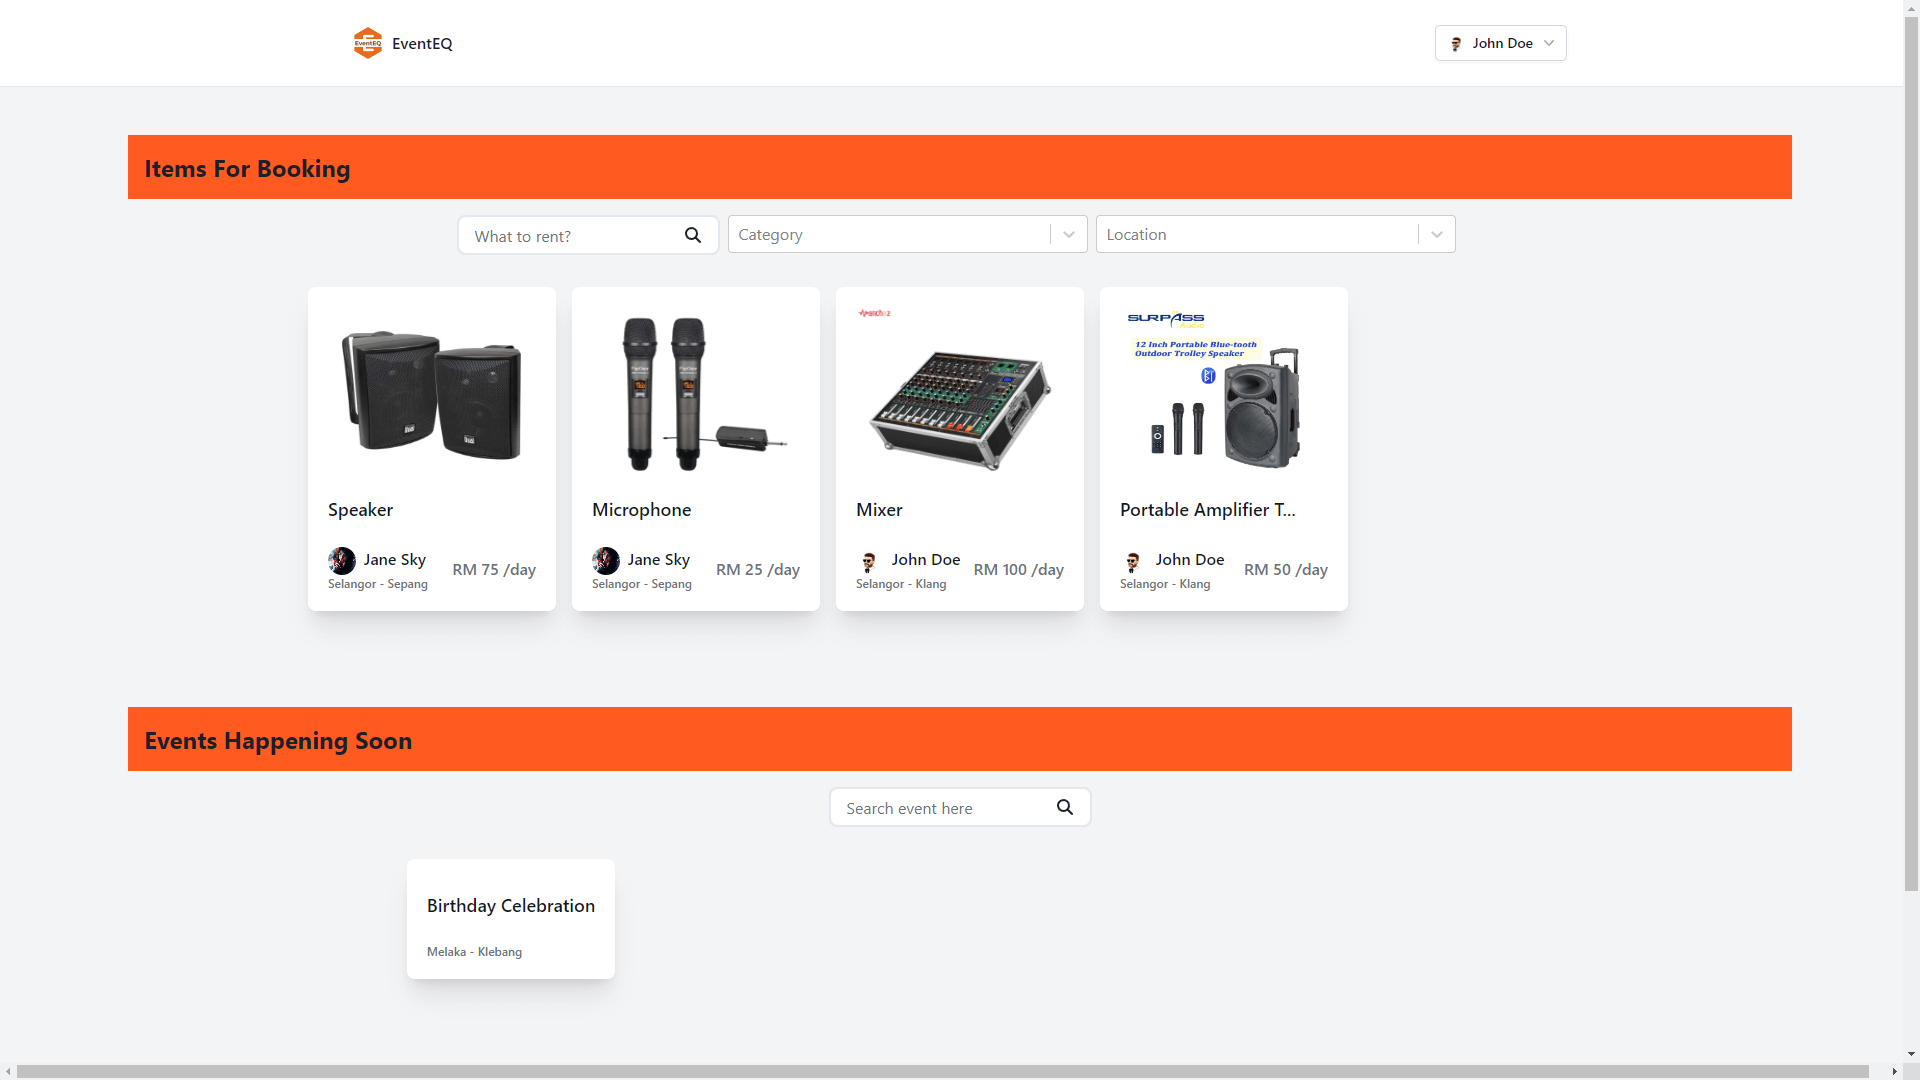
Task: Click the vertical scrollbar down arrow
Action: [1911, 1053]
